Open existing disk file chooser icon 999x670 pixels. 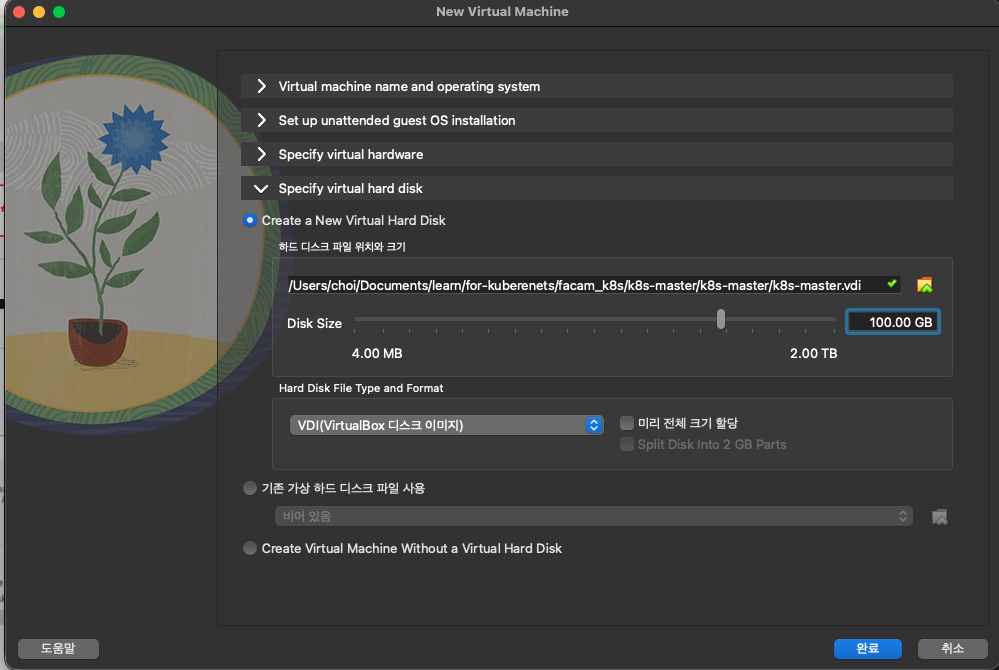940,517
